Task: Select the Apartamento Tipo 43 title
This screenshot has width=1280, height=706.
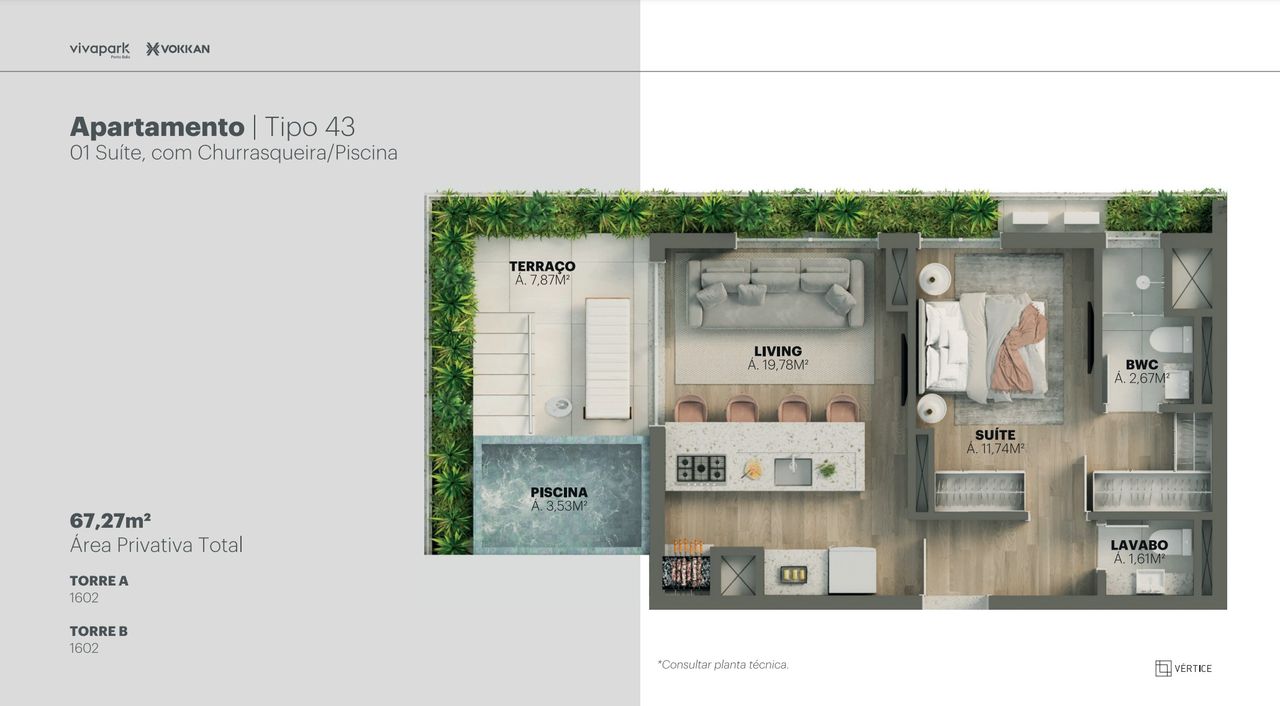Action: [x=212, y=127]
